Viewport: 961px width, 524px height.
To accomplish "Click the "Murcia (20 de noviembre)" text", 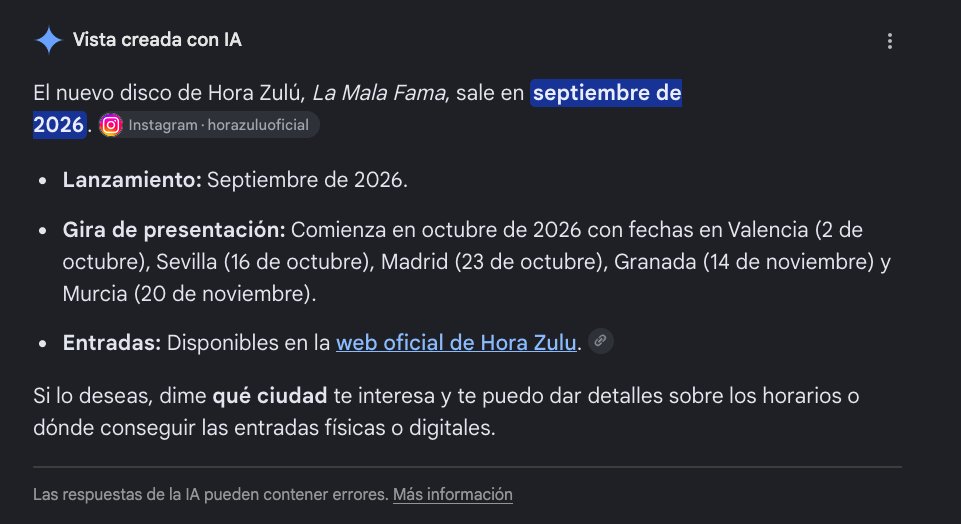I will (x=187, y=294).
